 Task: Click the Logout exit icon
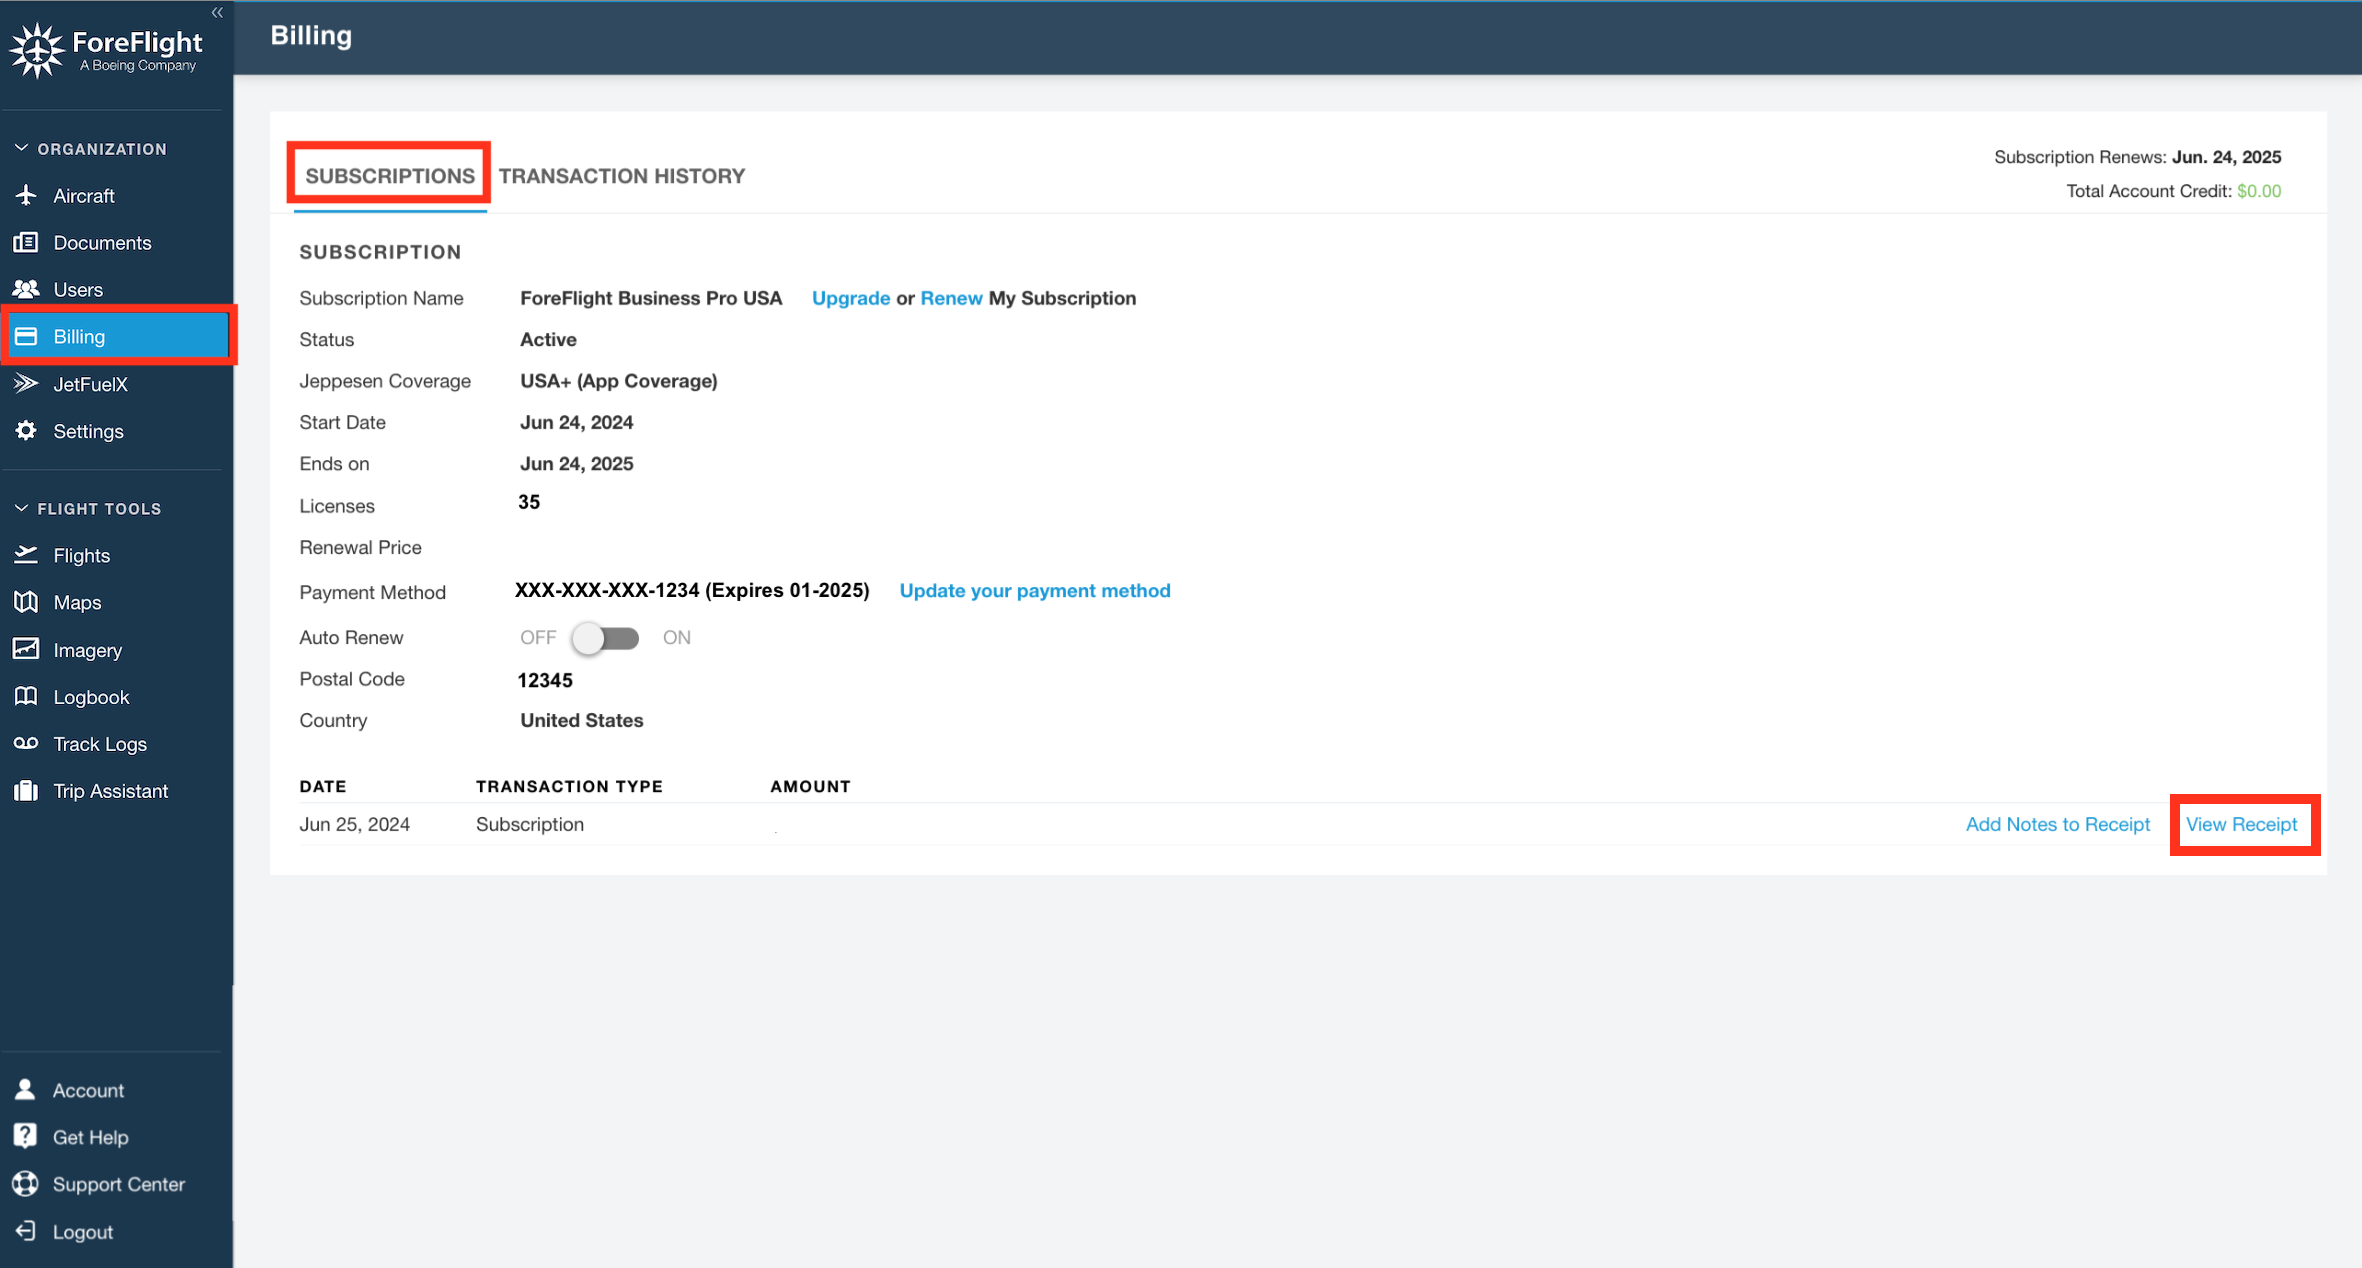[x=26, y=1231]
